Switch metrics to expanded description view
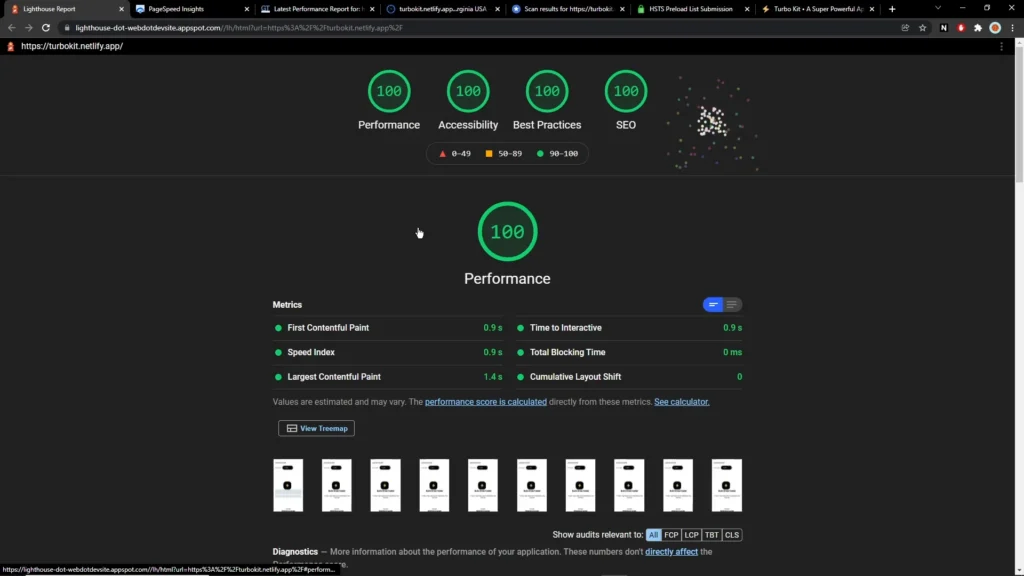 (733, 305)
